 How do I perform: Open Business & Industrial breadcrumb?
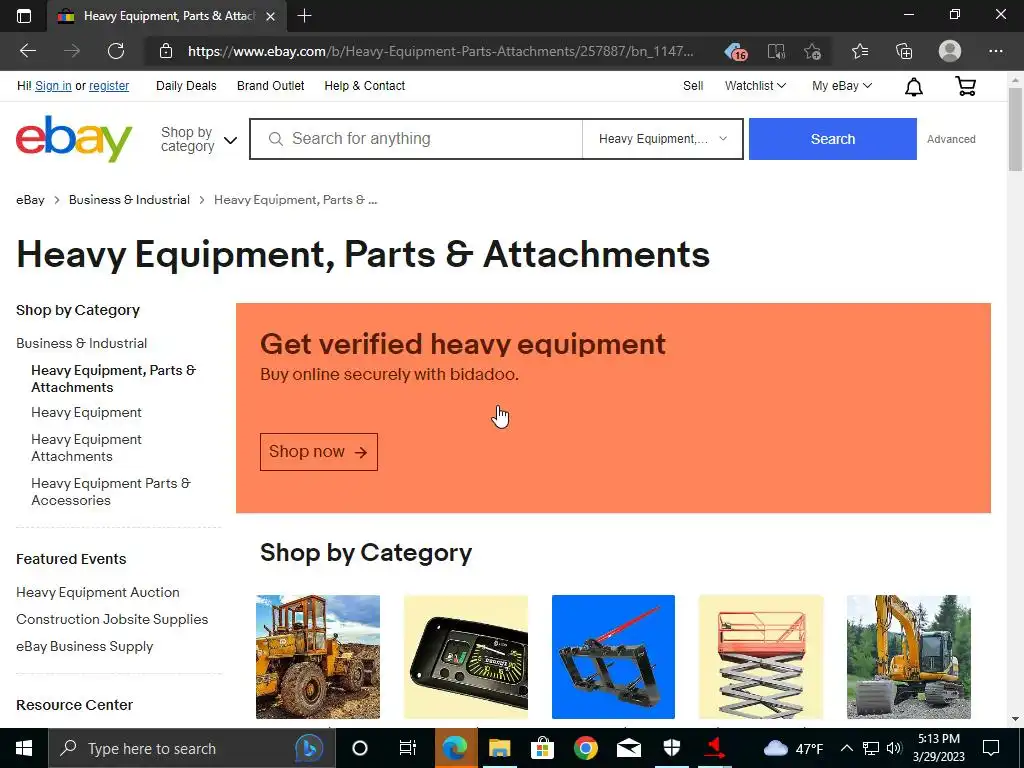[x=129, y=200]
